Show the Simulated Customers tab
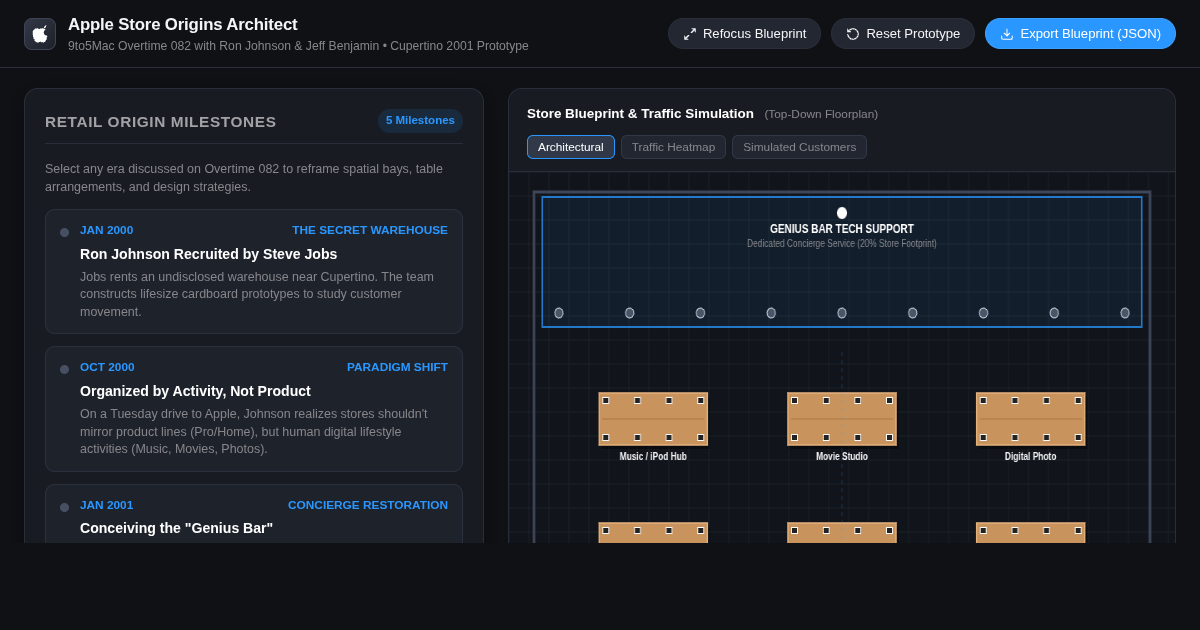1200x630 pixels. pos(799,147)
